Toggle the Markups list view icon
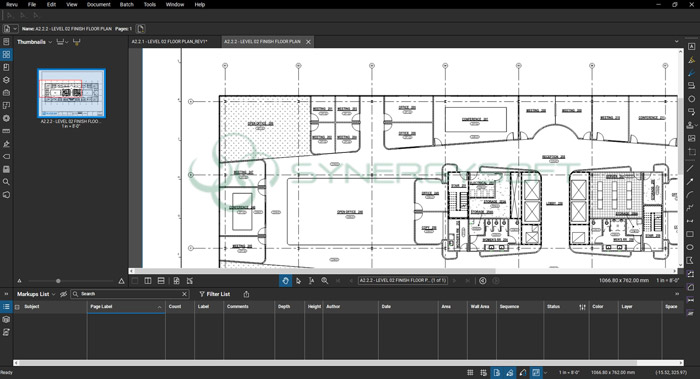700x379 pixels. coord(6,307)
